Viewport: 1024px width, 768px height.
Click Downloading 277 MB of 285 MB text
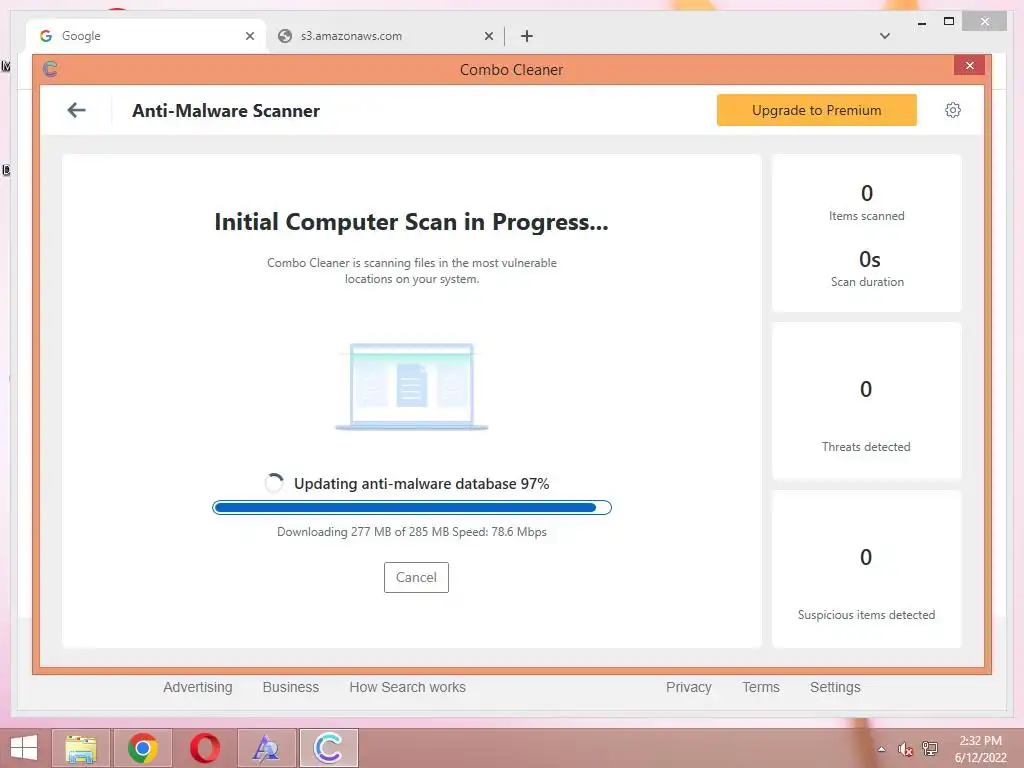click(411, 532)
